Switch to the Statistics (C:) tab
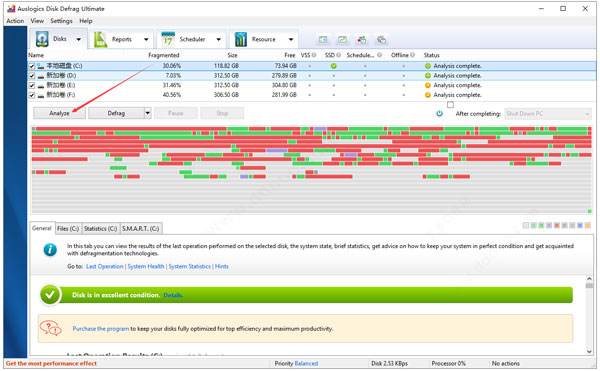This screenshot has width=600, height=371. (101, 228)
